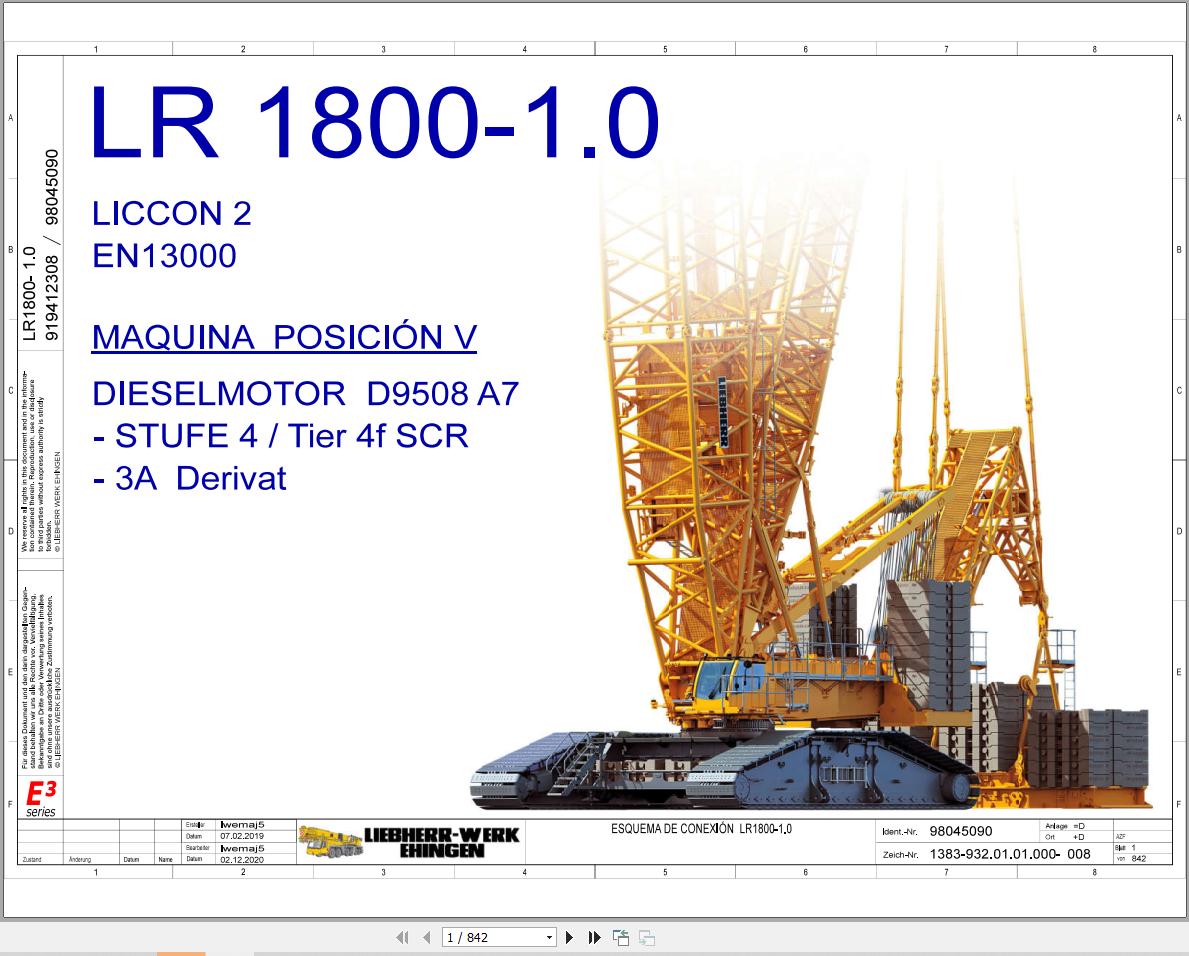1189x956 pixels.
Task: Click the MAQUINA POSICIÓN V underlined heading
Action: tap(284, 337)
